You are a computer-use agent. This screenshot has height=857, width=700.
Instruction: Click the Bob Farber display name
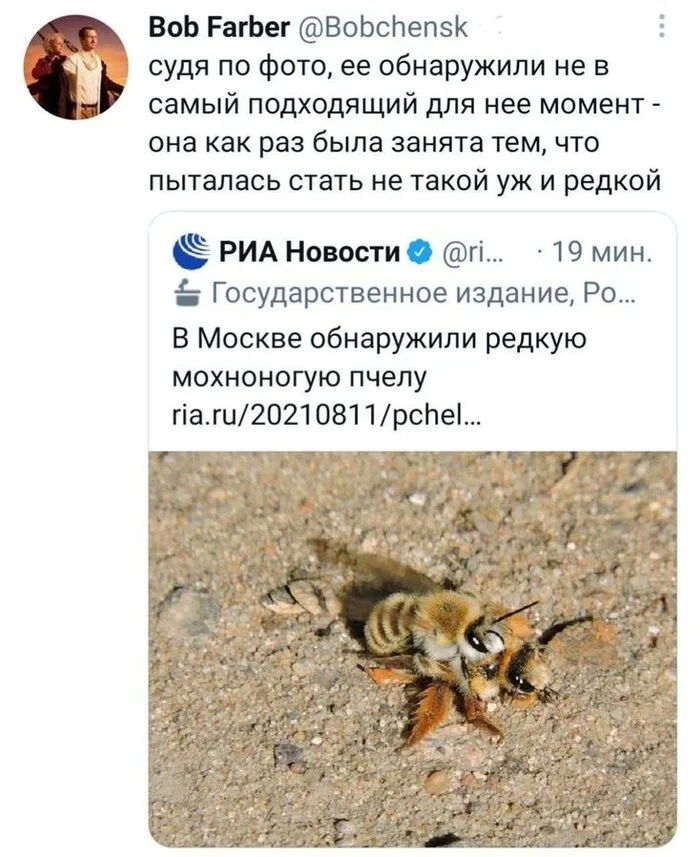pos(204,28)
